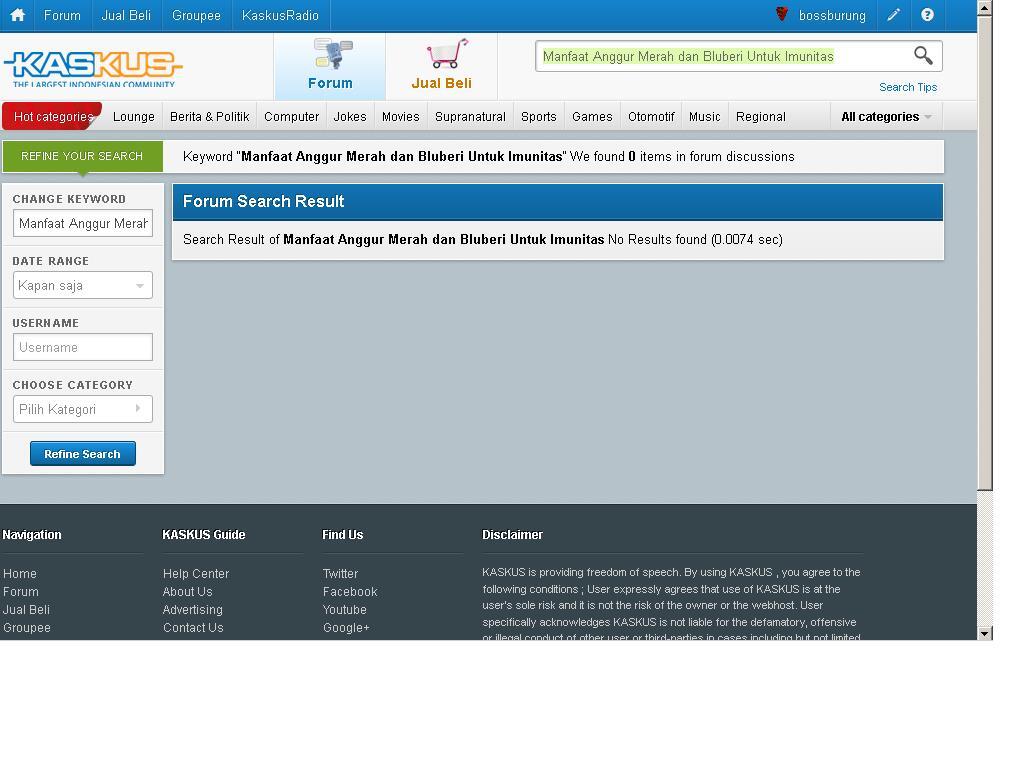Focus the Username filter field

[x=83, y=347]
